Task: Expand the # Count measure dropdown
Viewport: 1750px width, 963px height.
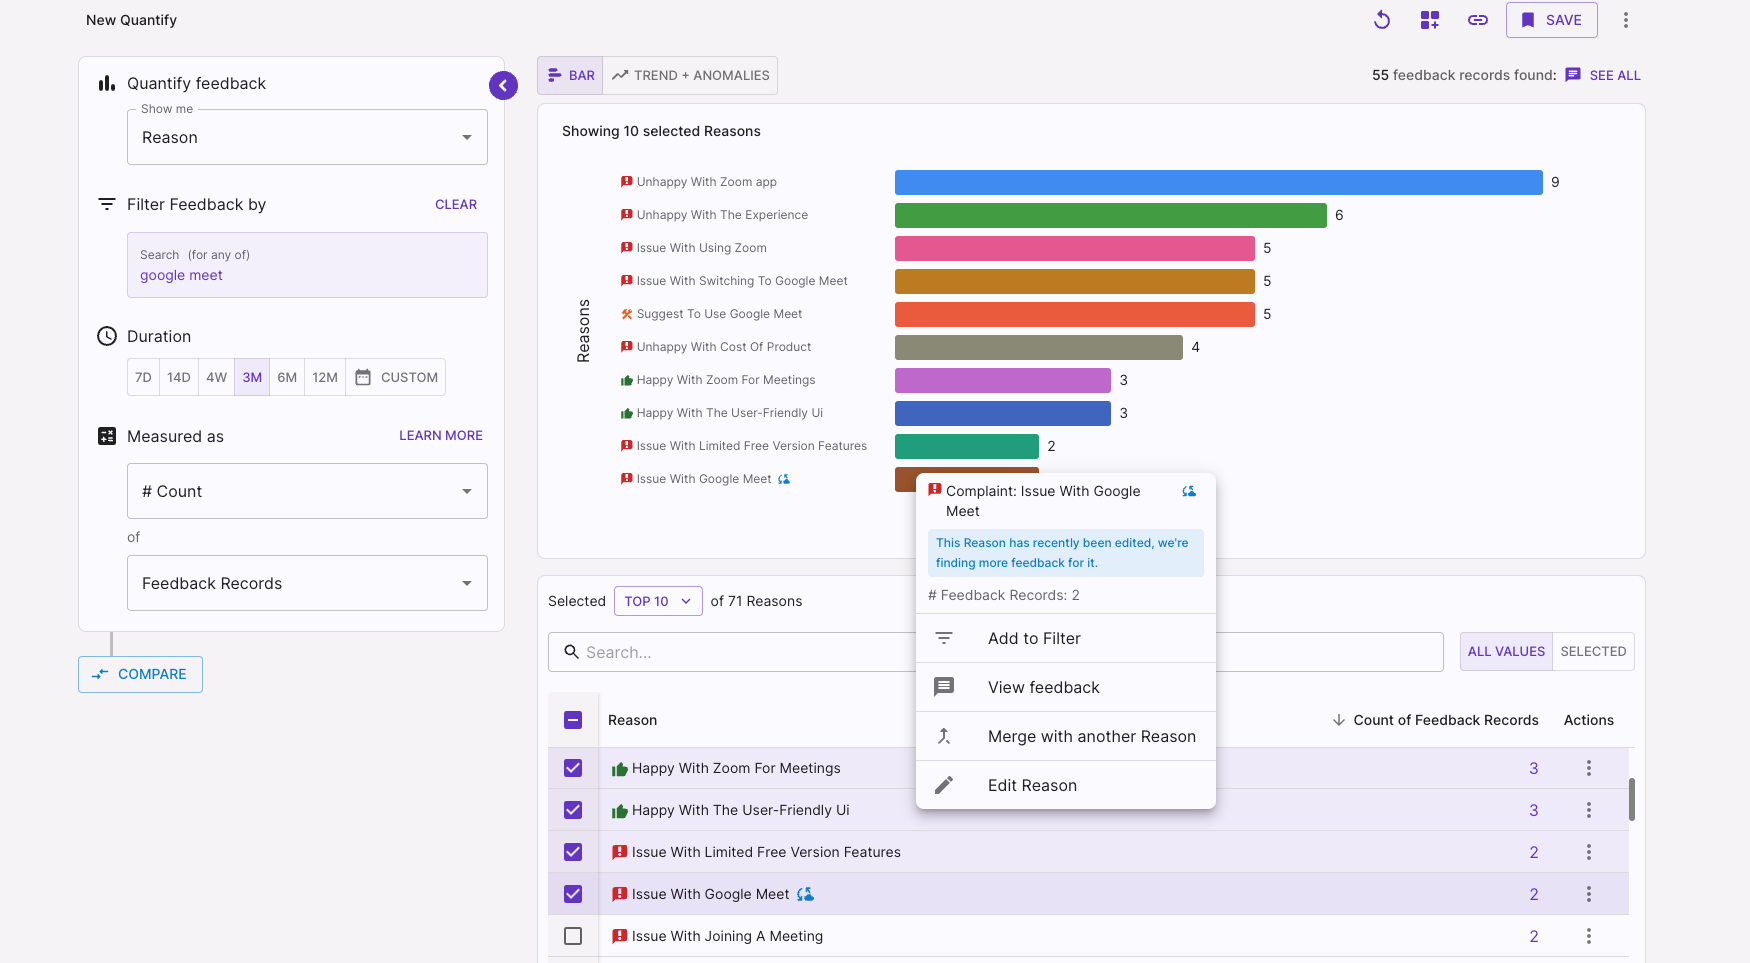Action: [307, 491]
